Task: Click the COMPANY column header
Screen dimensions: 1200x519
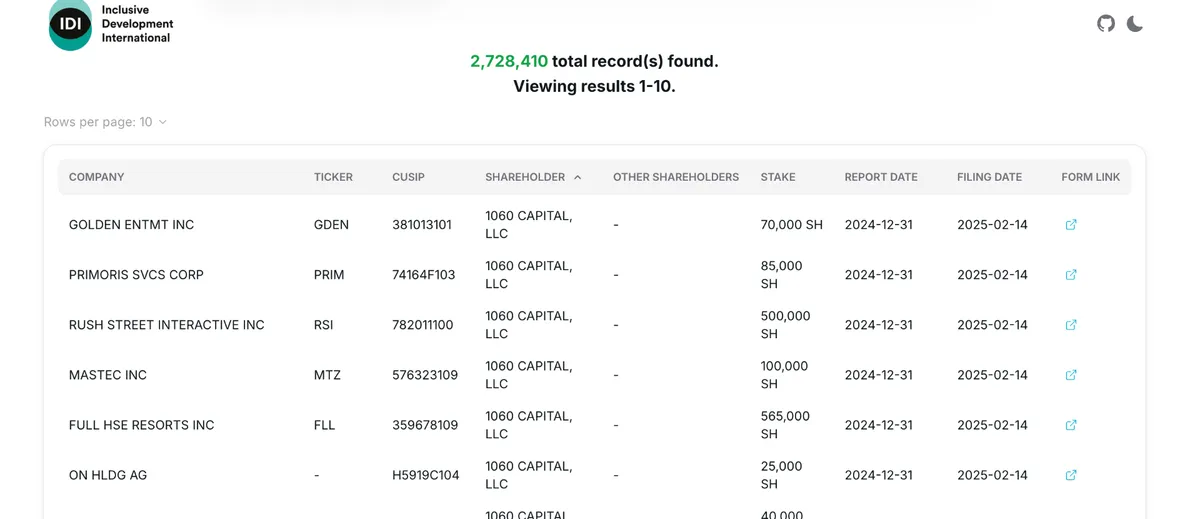Action: coord(97,177)
